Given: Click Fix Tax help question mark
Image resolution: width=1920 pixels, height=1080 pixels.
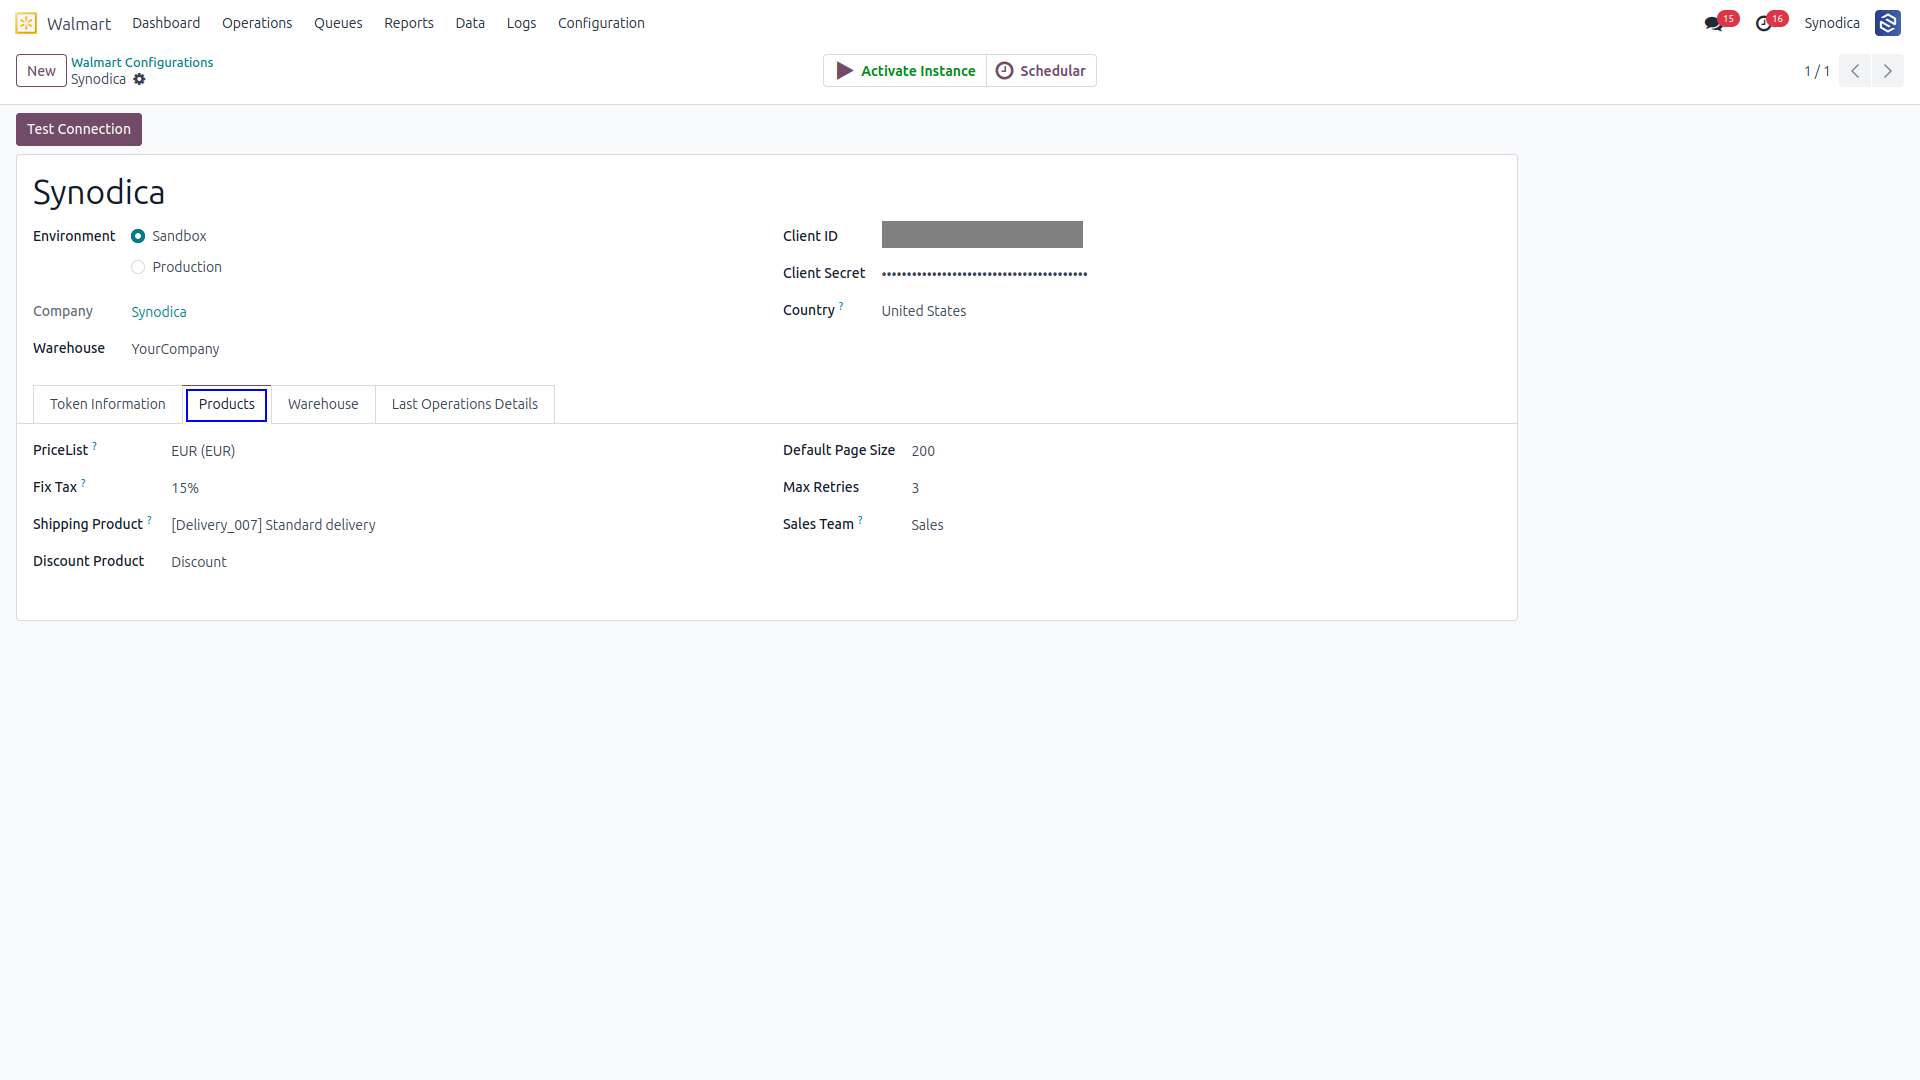Looking at the screenshot, I should 83,482.
